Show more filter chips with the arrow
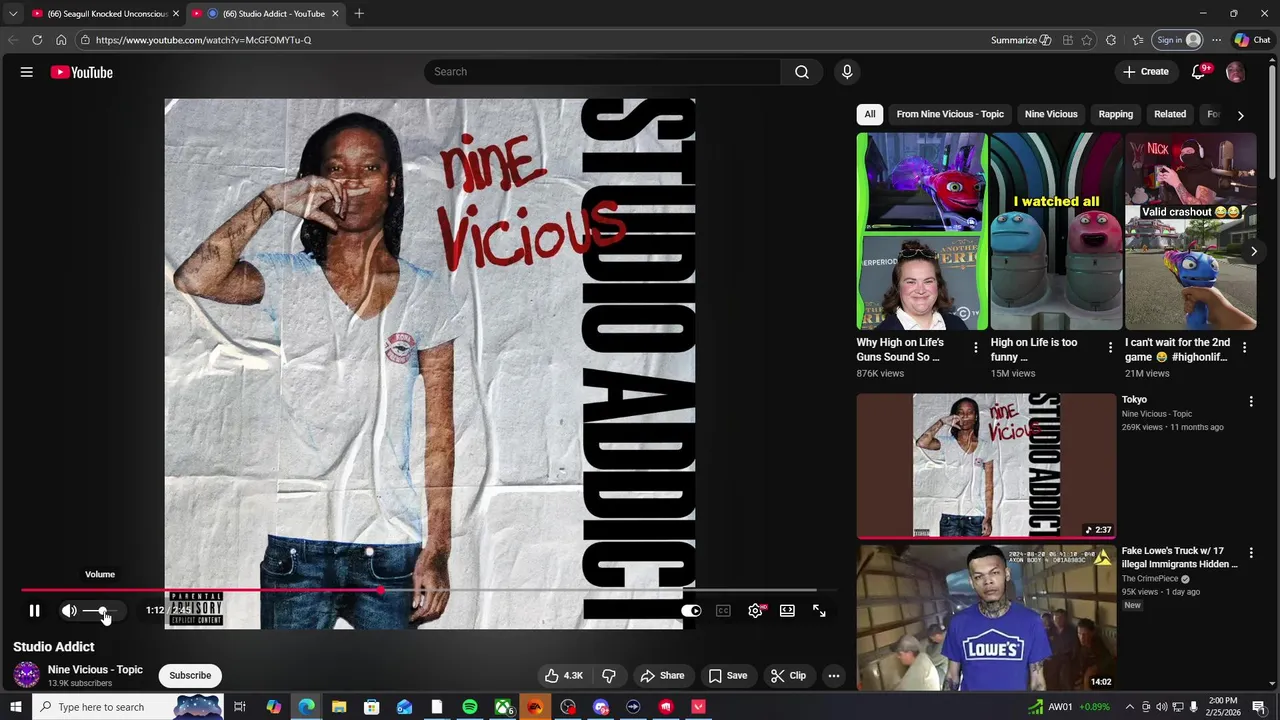1280x720 pixels. tap(1241, 115)
